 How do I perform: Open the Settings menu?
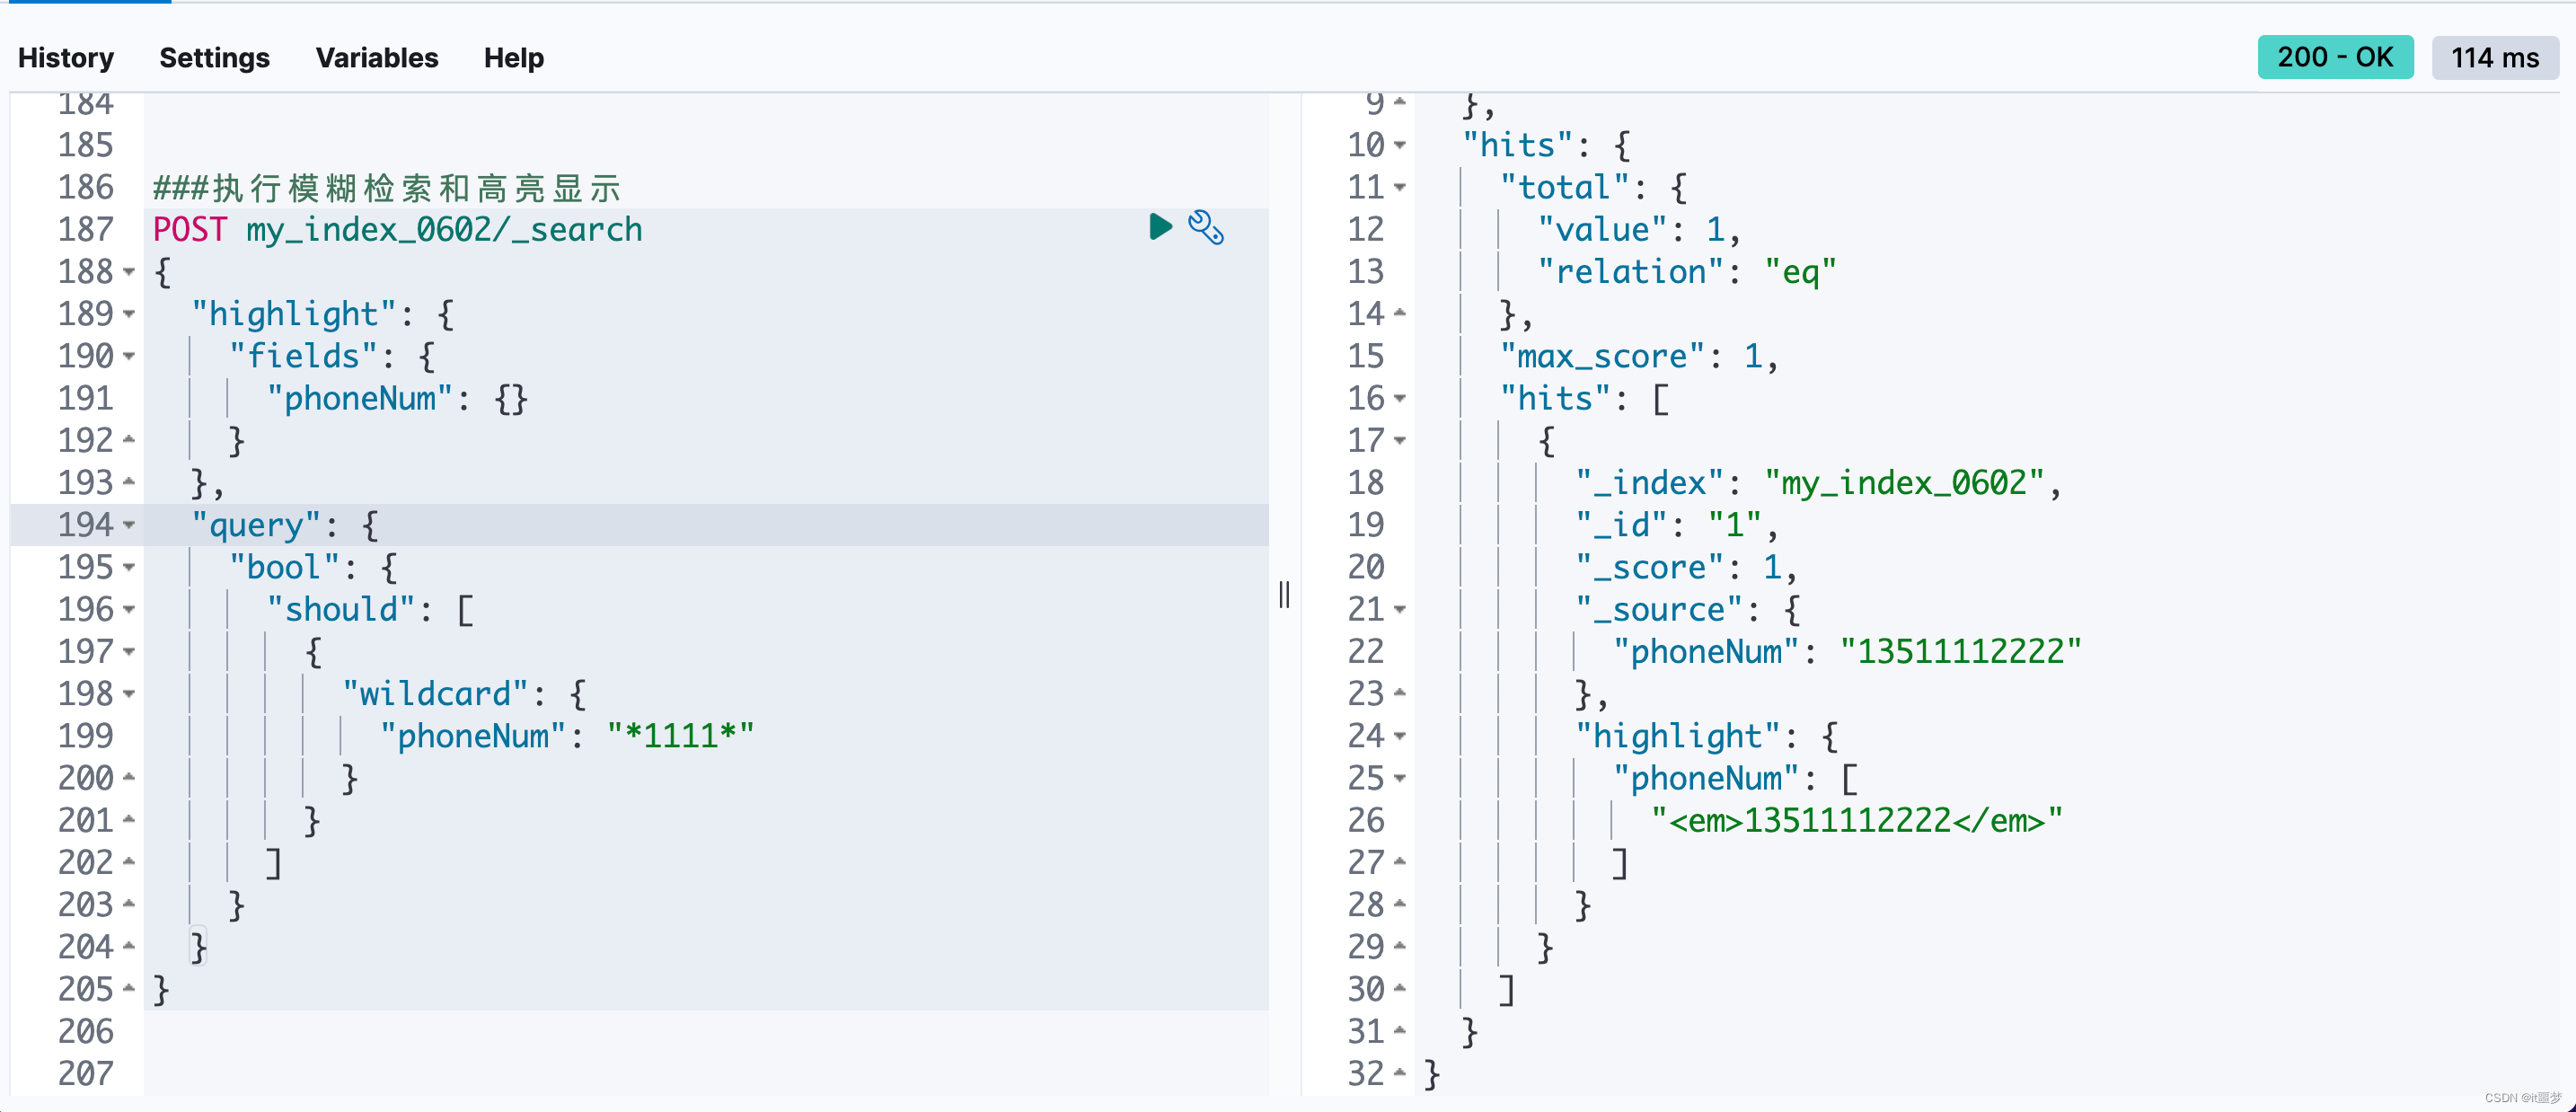click(214, 58)
